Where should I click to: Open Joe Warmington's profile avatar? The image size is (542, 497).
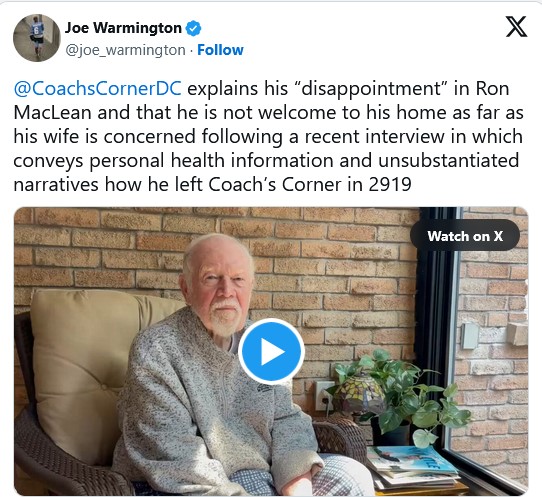(x=37, y=38)
